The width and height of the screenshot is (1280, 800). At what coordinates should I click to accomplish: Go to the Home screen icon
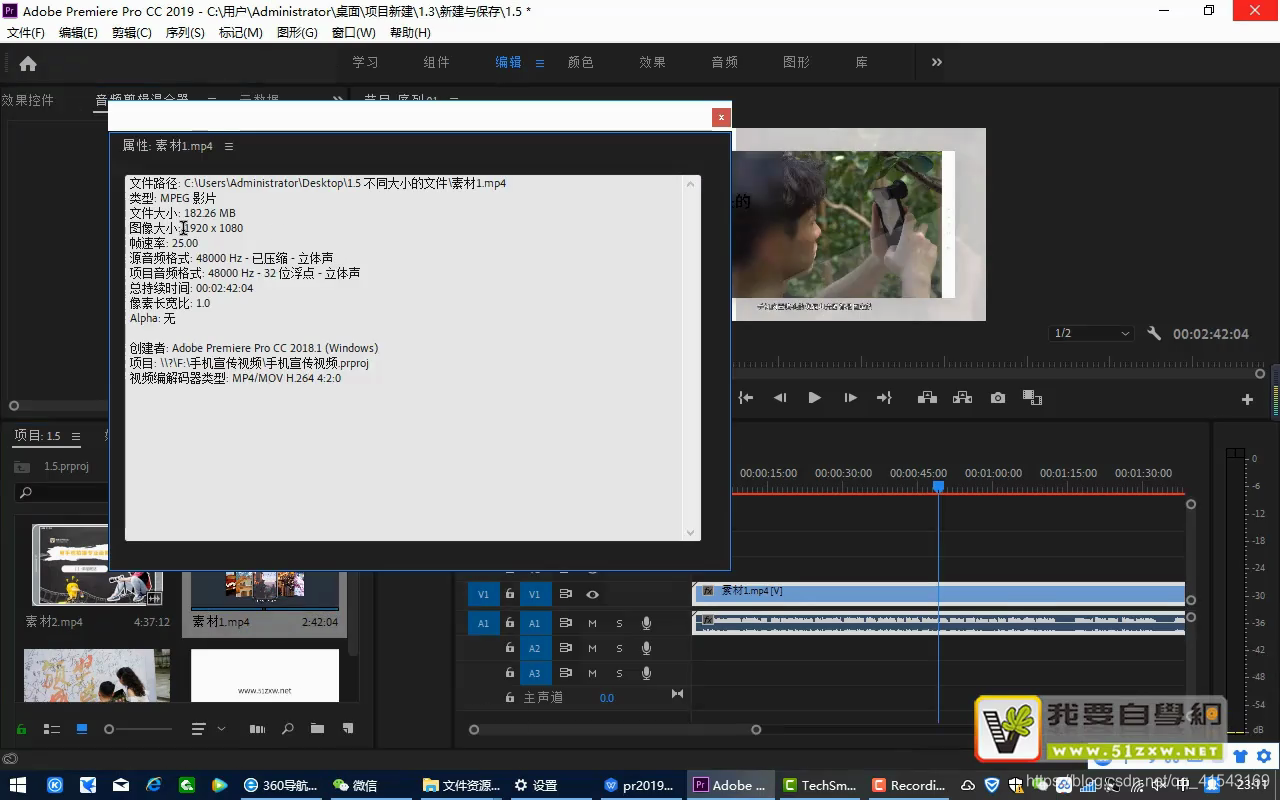(28, 63)
